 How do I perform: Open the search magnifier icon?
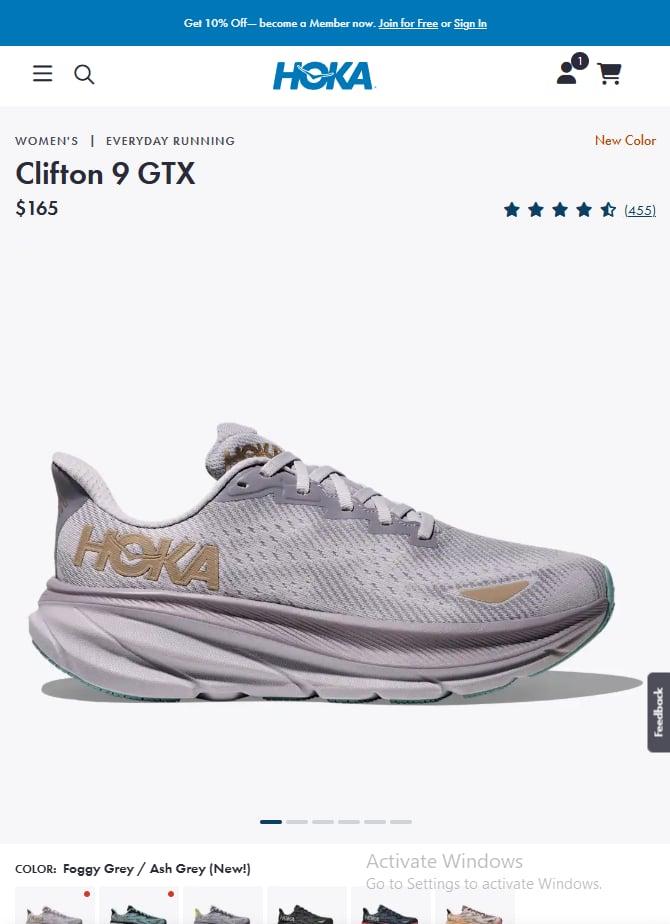pos(84,74)
